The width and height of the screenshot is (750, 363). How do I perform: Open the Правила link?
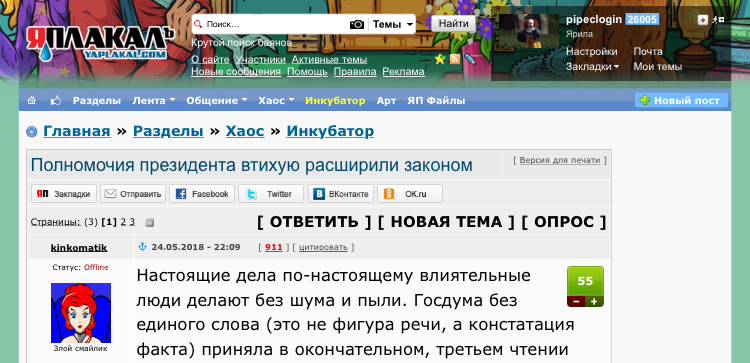point(355,72)
